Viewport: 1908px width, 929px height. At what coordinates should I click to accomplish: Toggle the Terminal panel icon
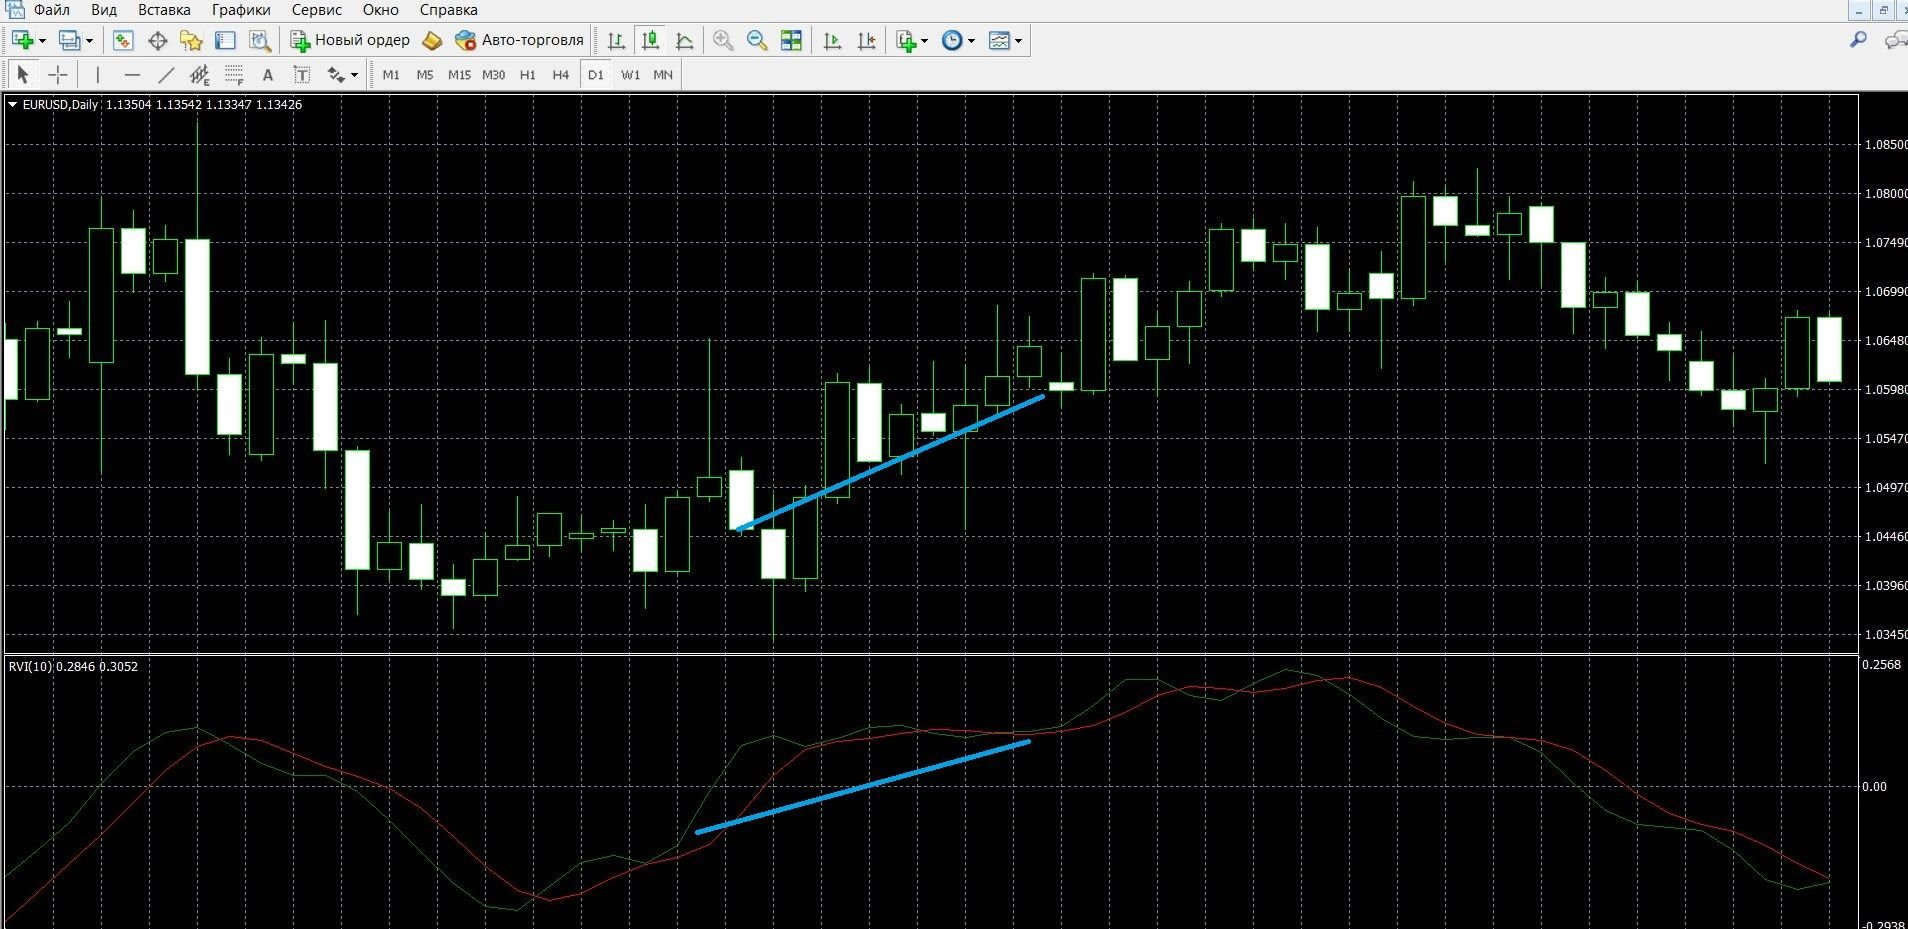[225, 41]
